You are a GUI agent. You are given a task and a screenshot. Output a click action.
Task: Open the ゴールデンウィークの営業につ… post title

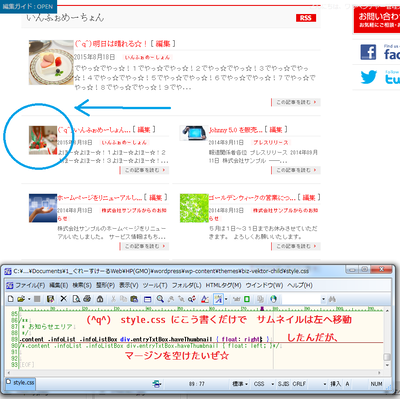[252, 198]
